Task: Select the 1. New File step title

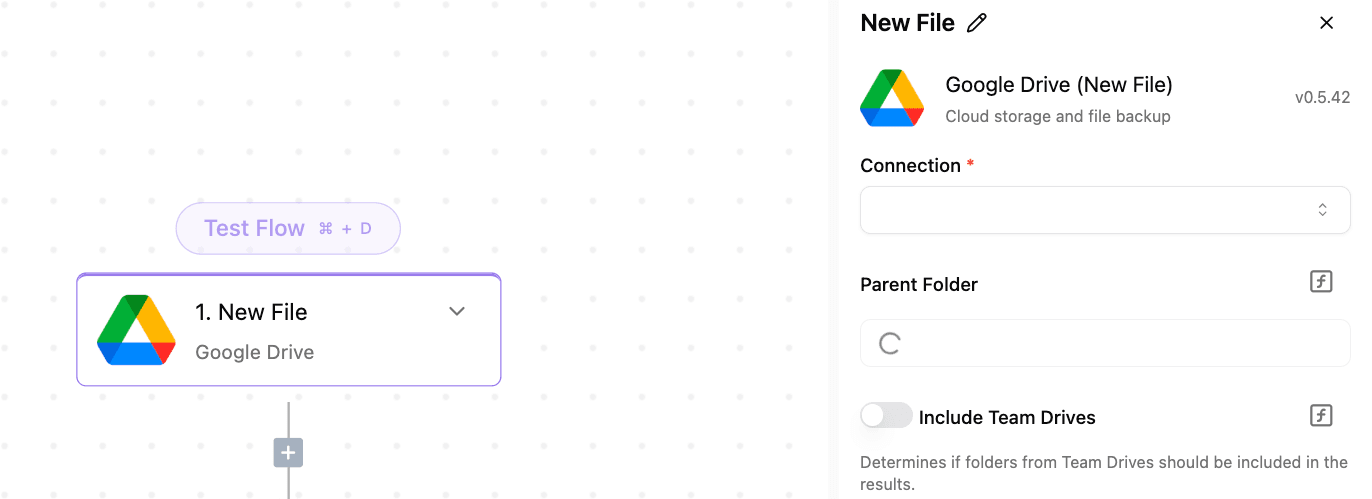Action: [251, 312]
